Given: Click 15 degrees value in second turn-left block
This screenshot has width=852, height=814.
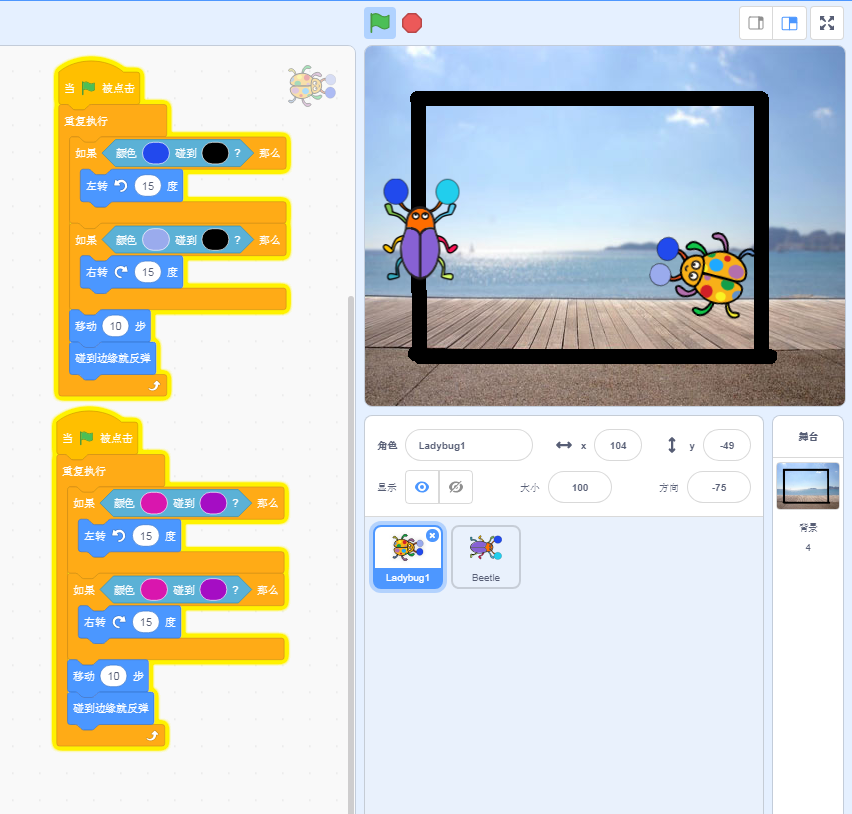Looking at the screenshot, I should (x=146, y=536).
